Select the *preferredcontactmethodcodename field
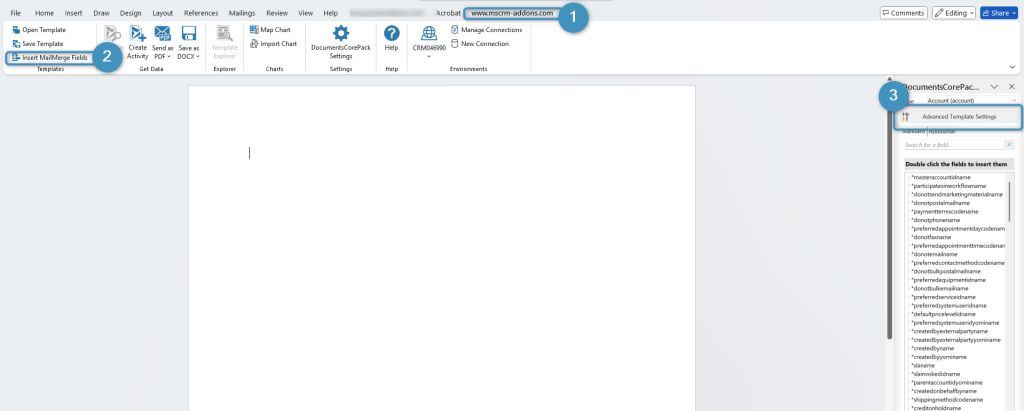 tap(957, 263)
